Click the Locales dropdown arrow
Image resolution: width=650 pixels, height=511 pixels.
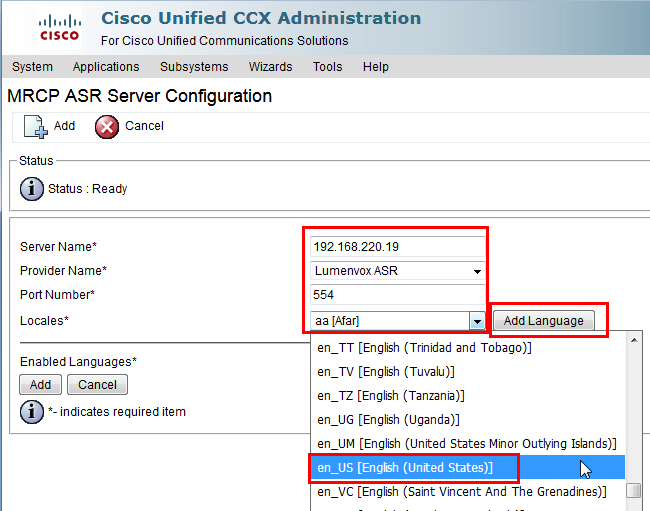[x=477, y=321]
